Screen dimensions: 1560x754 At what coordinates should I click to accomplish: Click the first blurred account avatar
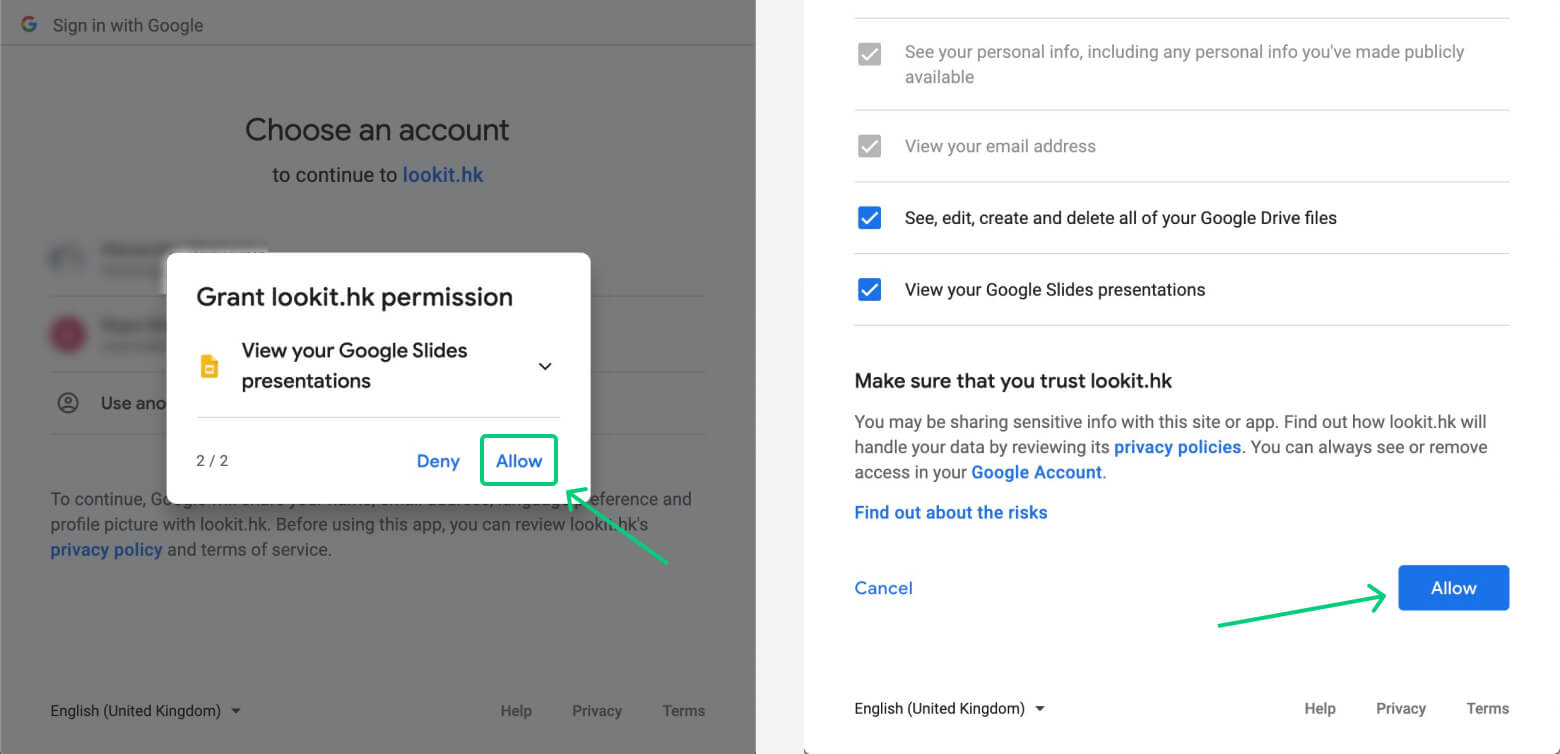[67, 259]
